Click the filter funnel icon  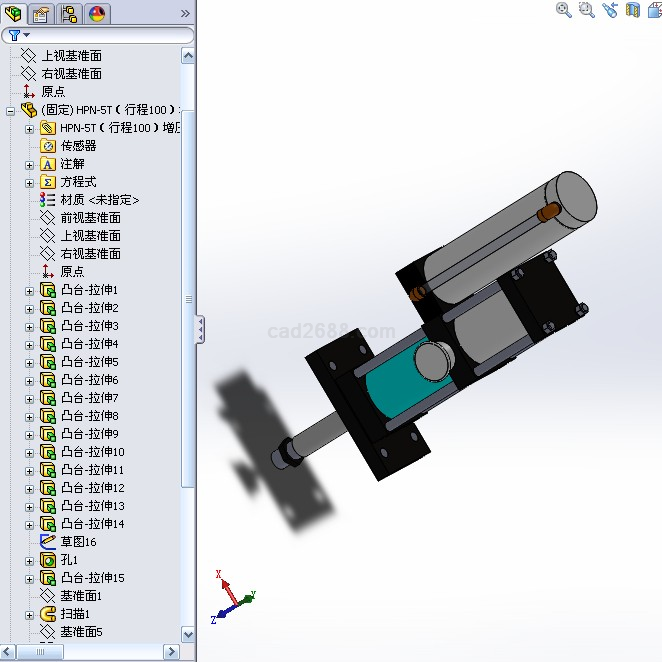click(15, 35)
